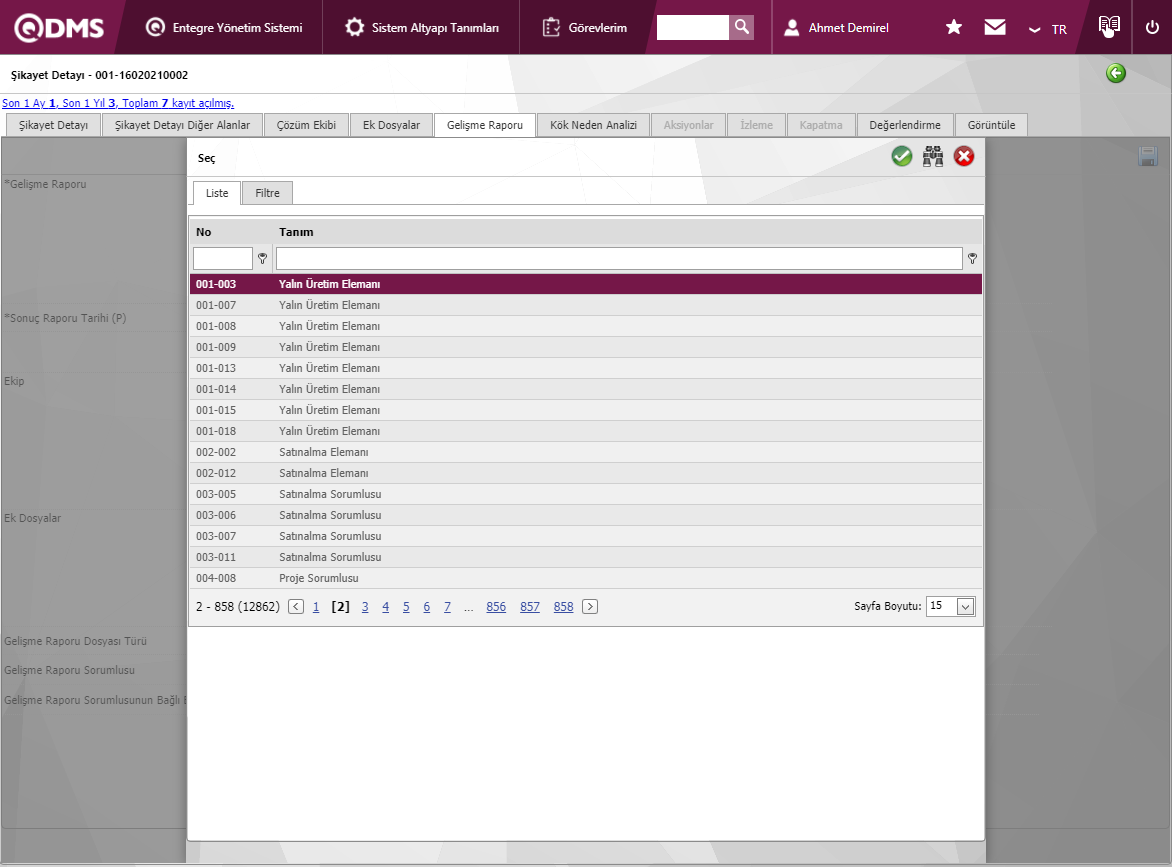This screenshot has height=867, width=1172.
Task: Select row 002-012 Satınalma Elemanı
Action: click(585, 473)
